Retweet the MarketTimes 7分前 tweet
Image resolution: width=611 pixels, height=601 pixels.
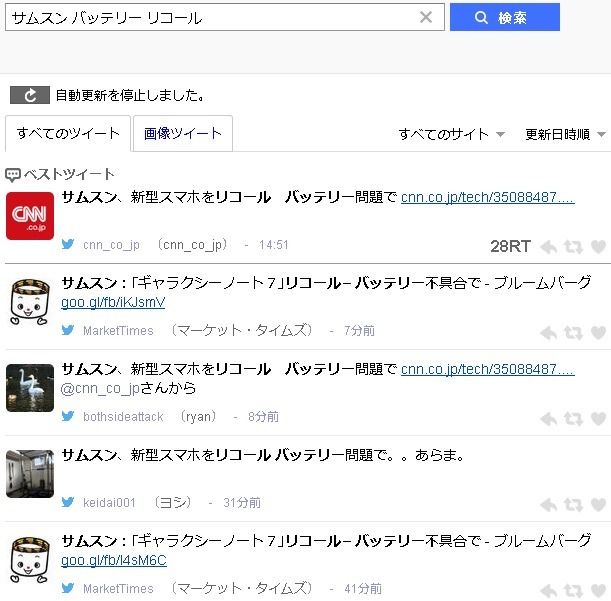pyautogui.click(x=573, y=333)
